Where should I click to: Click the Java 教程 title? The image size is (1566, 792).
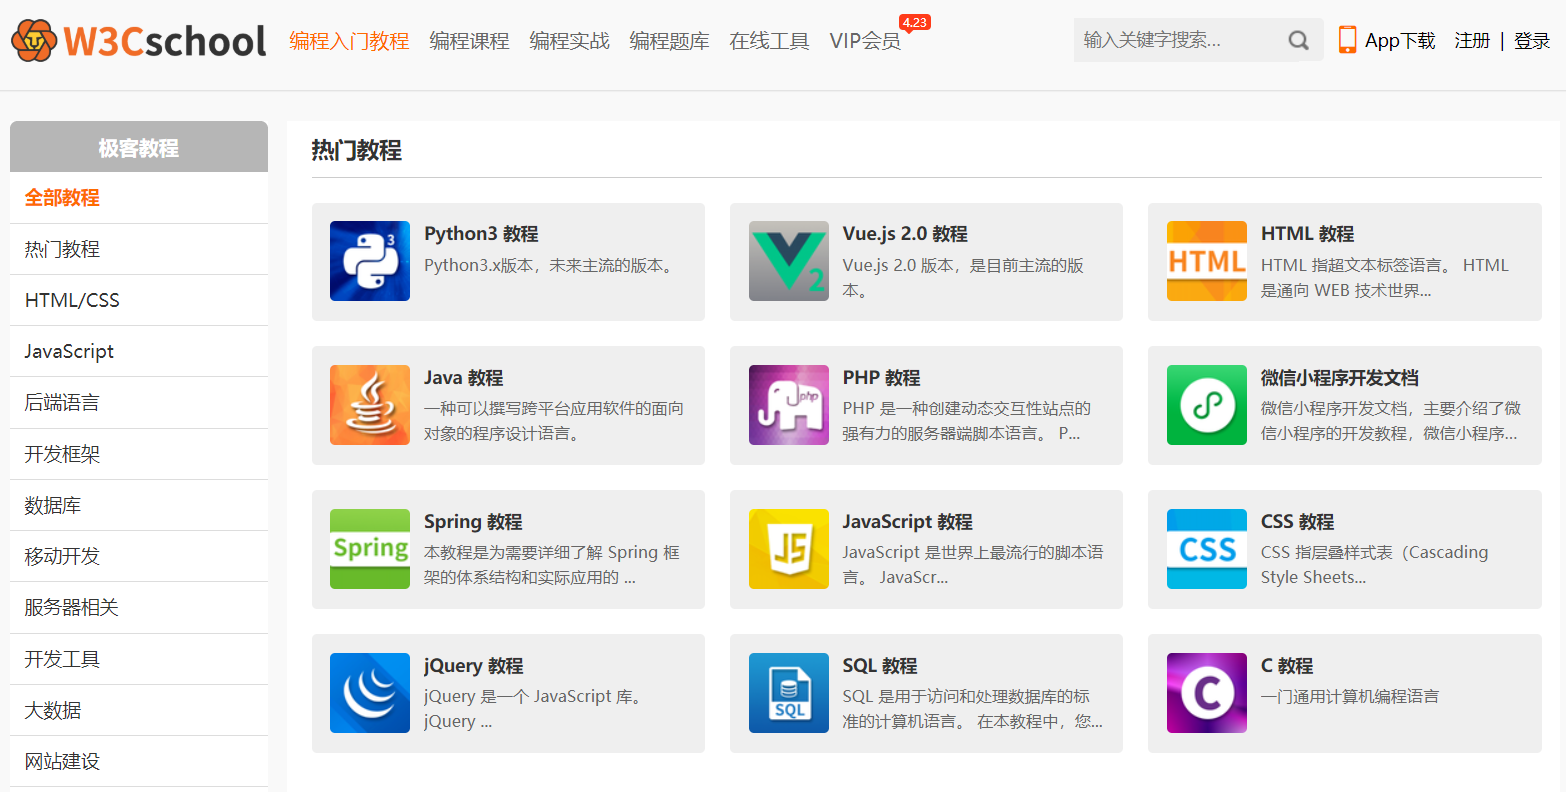[463, 378]
